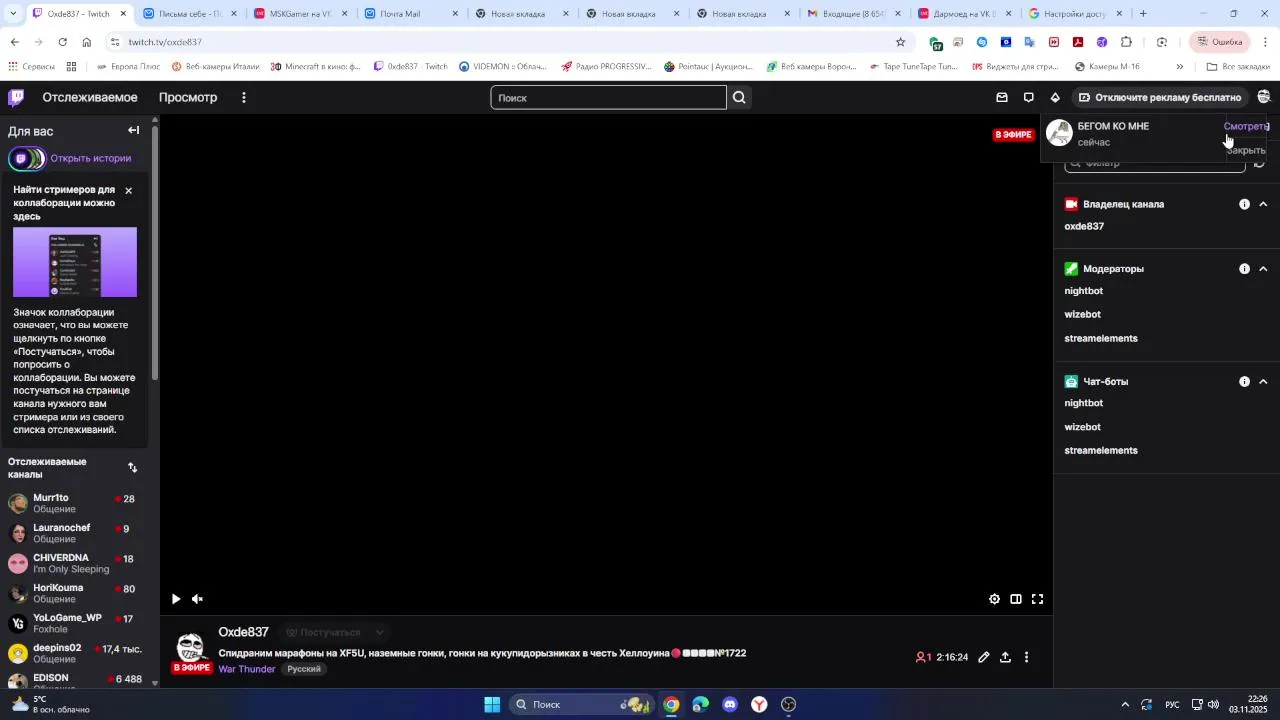Focus the Twitch search field
Viewport: 1280px width, 720px height.
coord(608,97)
